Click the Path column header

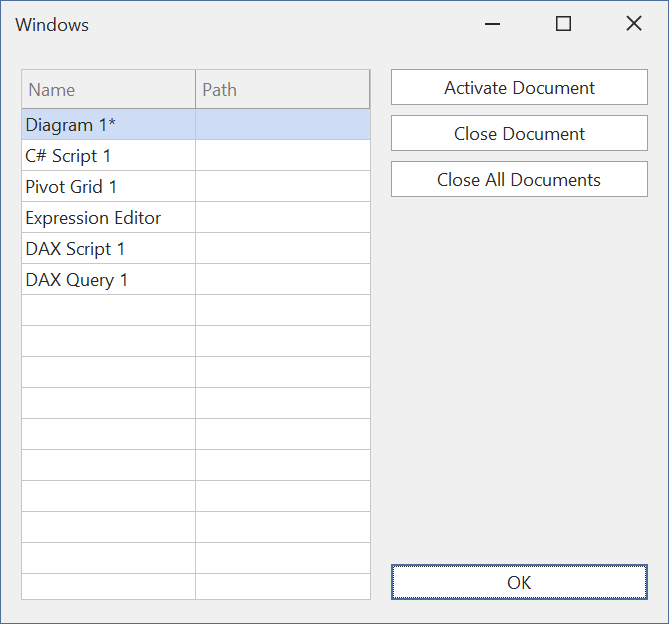(x=282, y=90)
